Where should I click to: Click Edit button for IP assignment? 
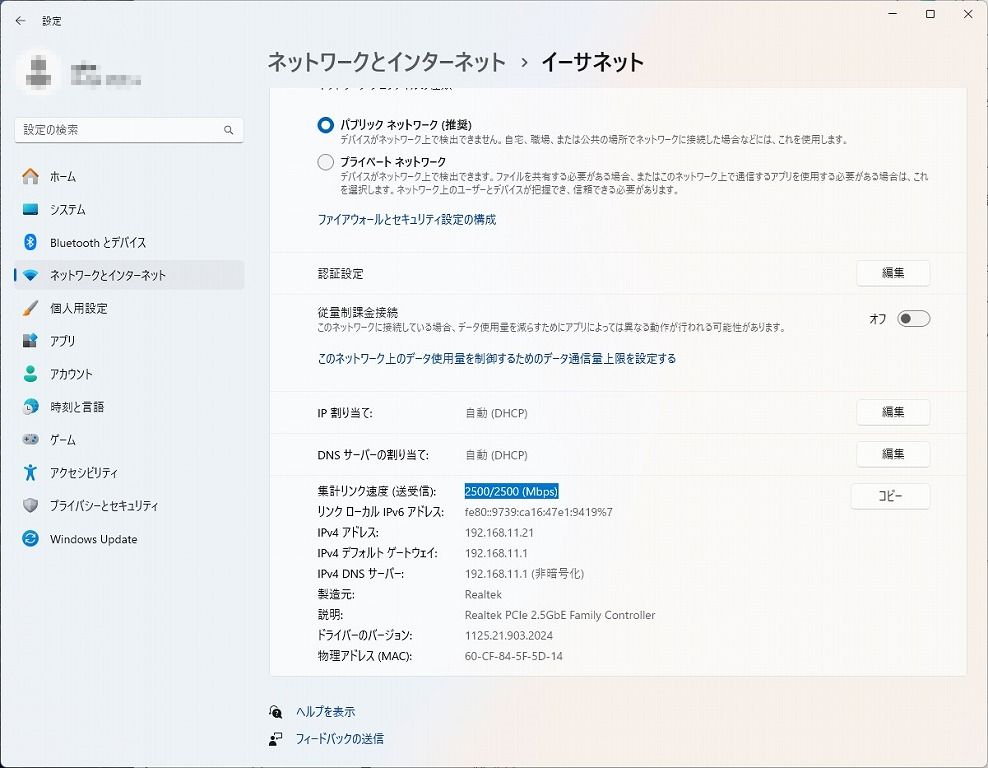892,412
